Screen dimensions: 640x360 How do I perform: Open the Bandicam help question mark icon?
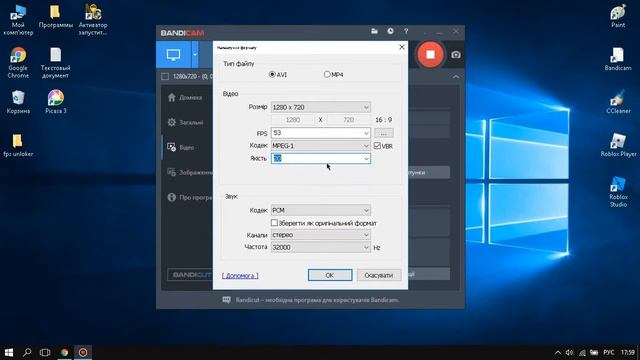[406, 31]
